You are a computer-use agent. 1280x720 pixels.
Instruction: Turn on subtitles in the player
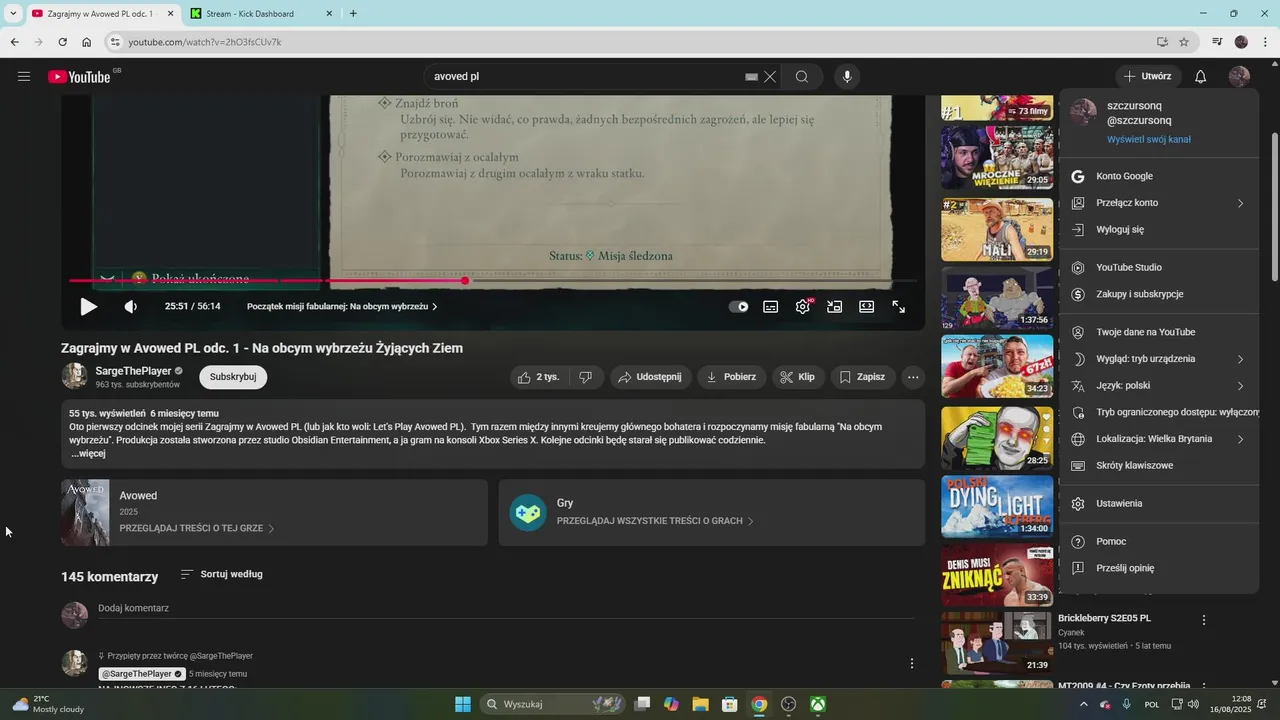coord(771,307)
